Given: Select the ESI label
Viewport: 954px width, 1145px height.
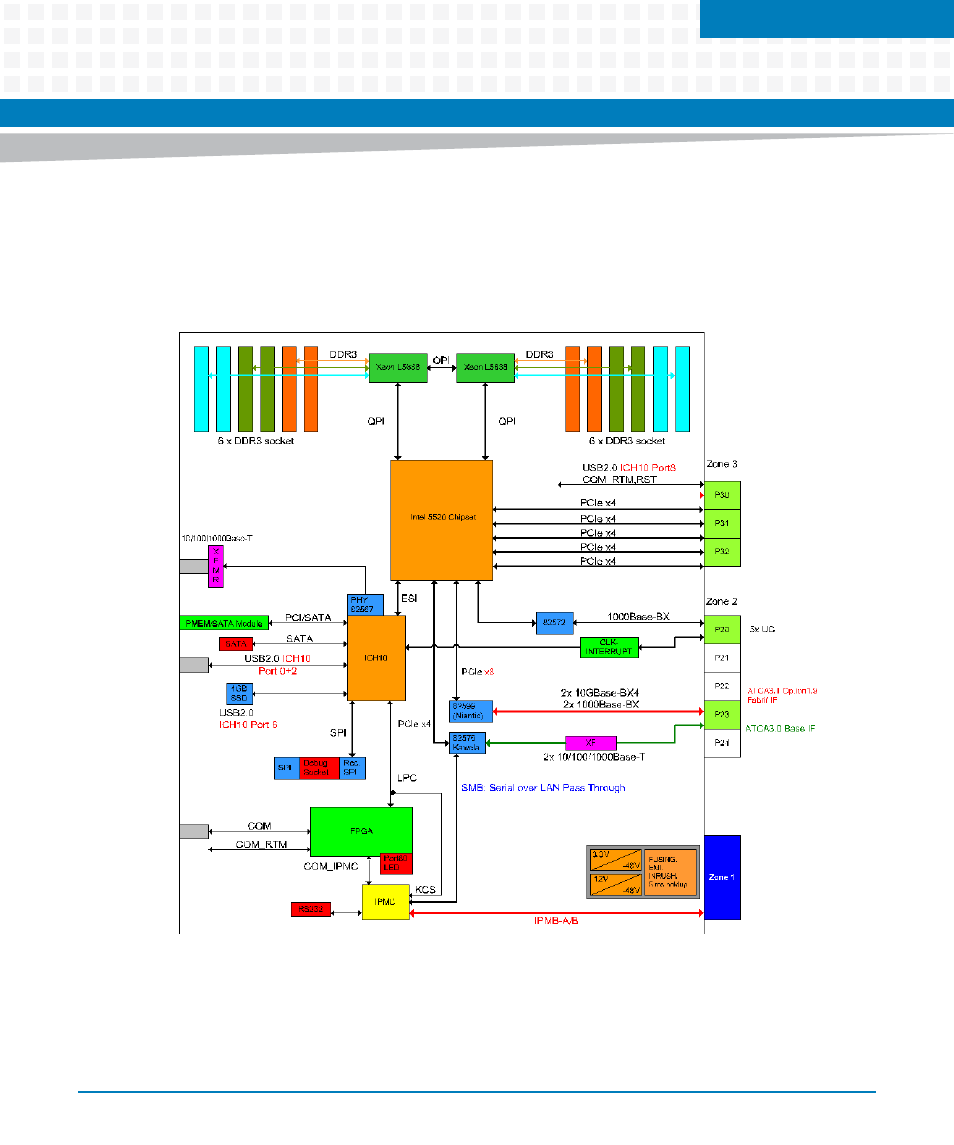Looking at the screenshot, I should tap(409, 598).
